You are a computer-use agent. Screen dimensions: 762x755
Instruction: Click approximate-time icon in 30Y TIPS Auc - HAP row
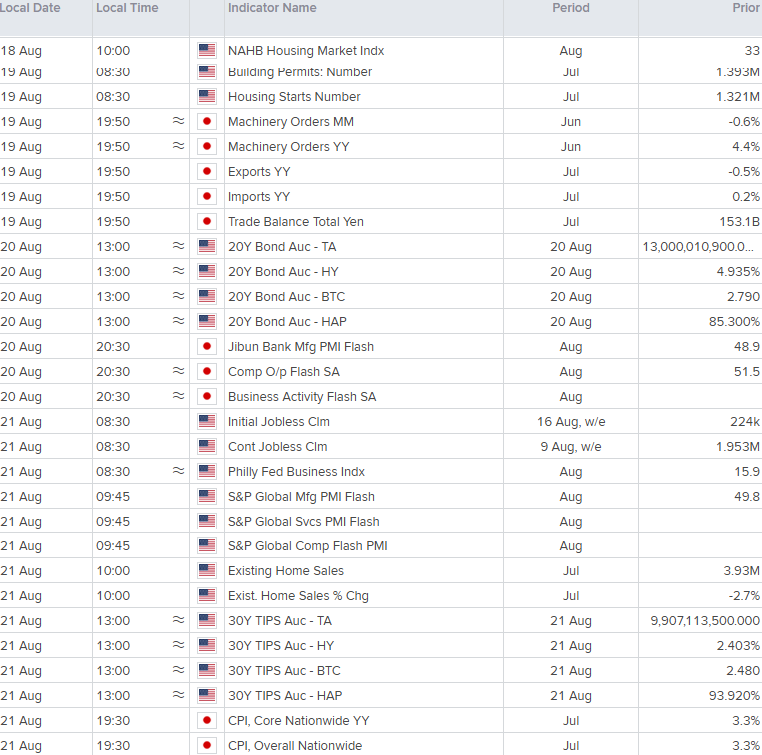tap(178, 695)
